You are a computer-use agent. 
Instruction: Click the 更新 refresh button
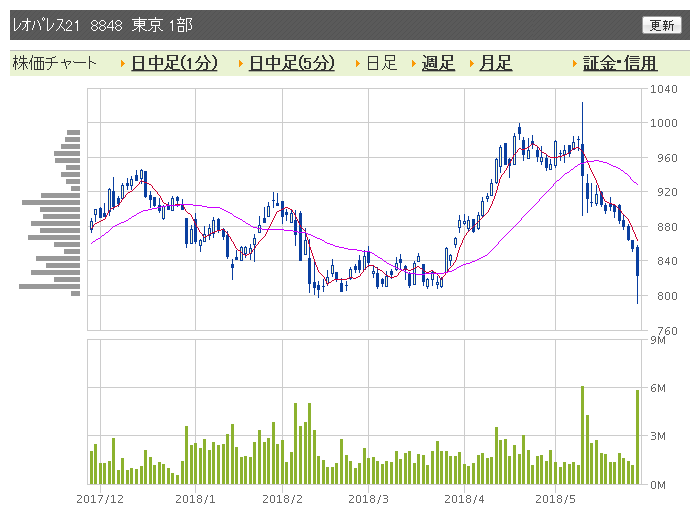[x=661, y=25]
